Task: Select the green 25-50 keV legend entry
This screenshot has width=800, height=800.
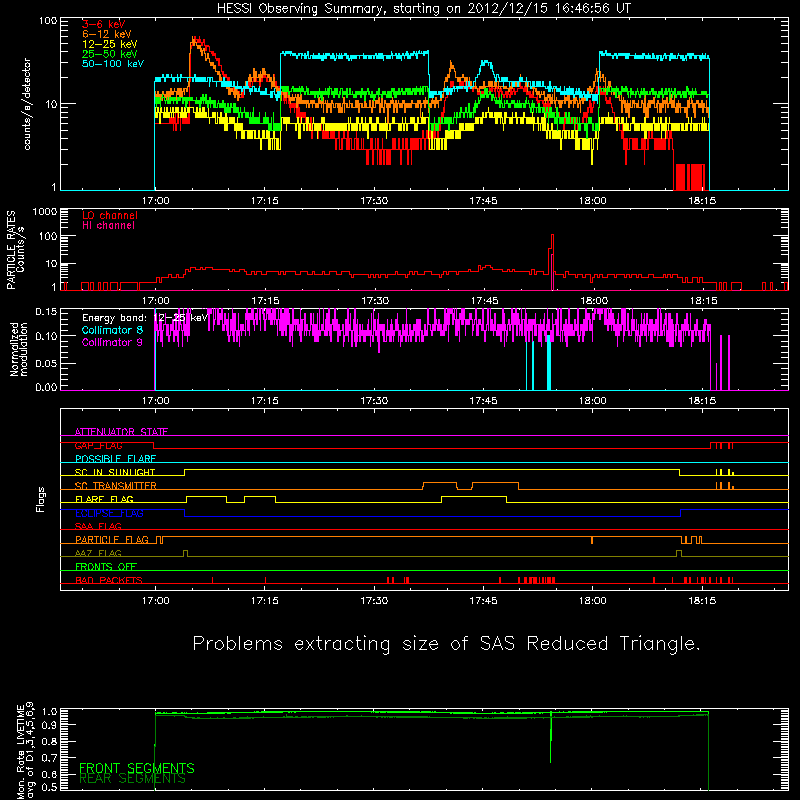Action: [x=110, y=54]
